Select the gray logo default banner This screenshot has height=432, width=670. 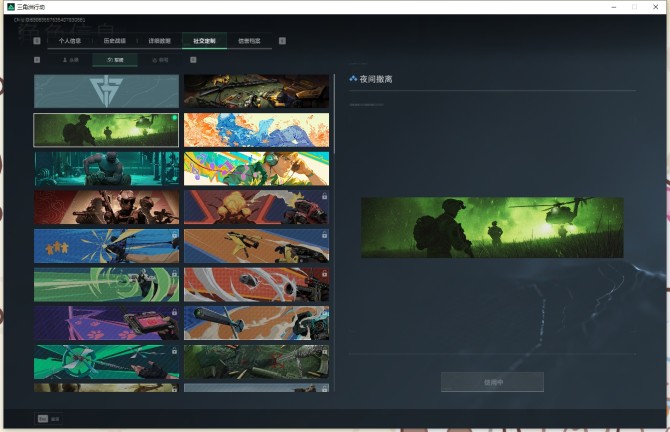106,91
